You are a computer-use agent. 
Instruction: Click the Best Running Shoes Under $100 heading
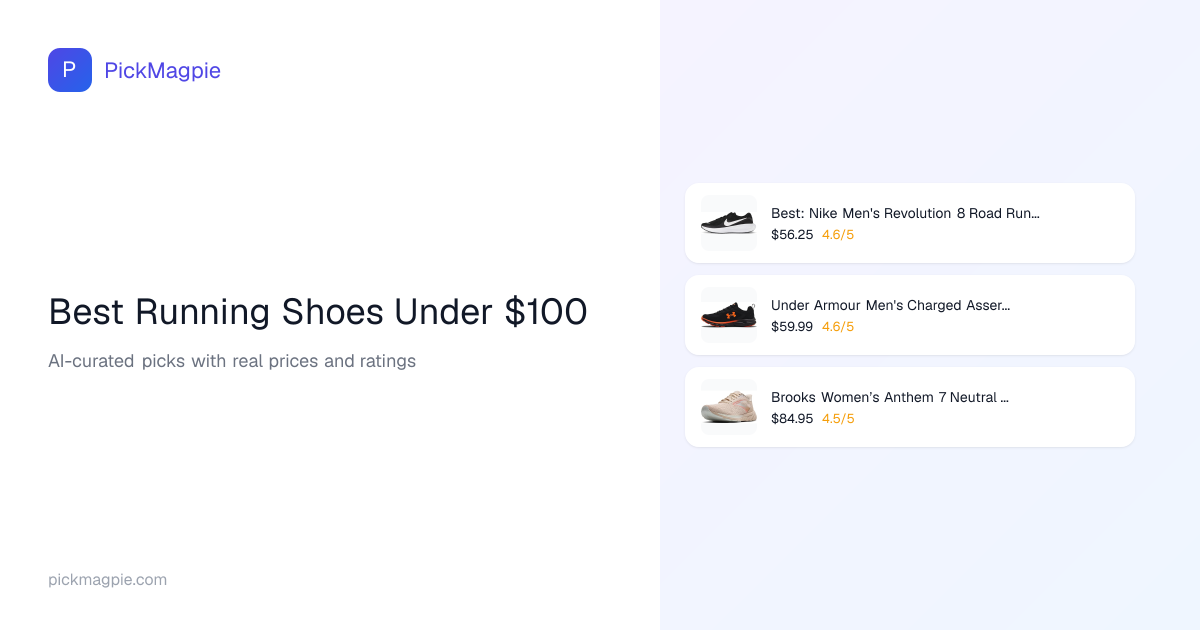pos(318,312)
